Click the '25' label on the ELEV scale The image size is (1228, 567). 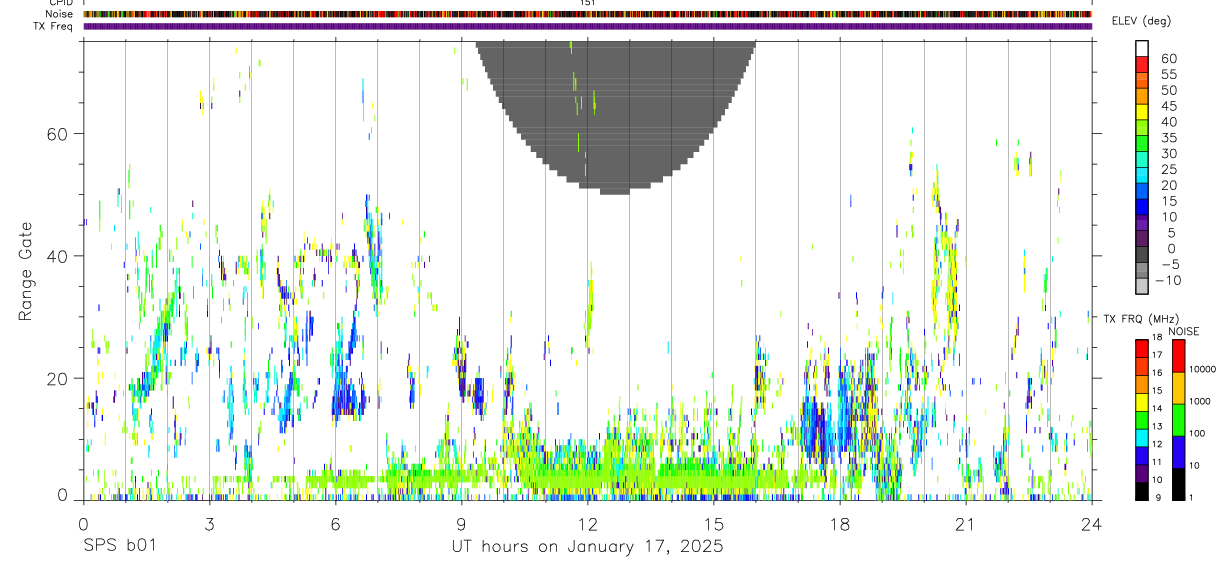tap(1168, 169)
